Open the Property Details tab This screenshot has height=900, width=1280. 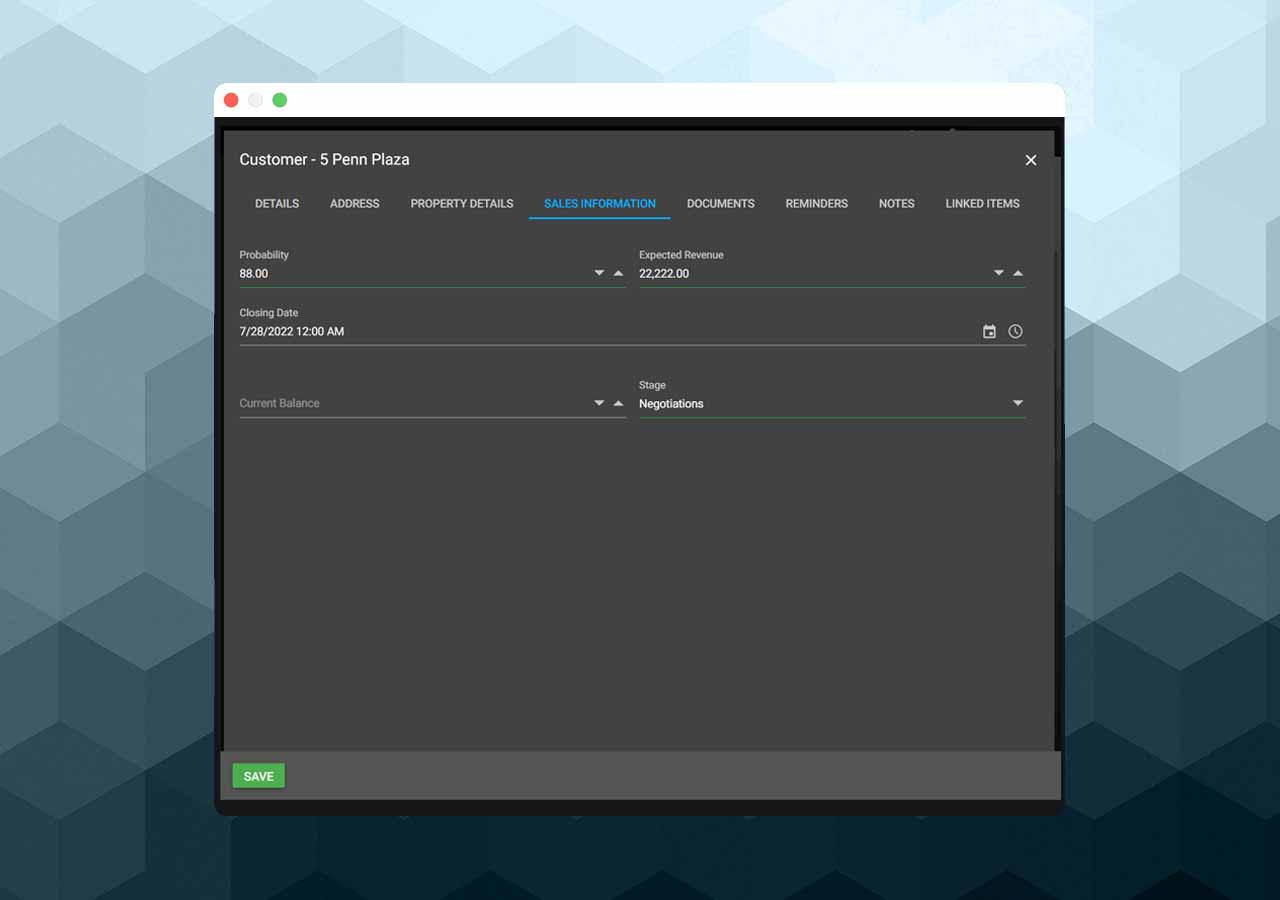461,203
